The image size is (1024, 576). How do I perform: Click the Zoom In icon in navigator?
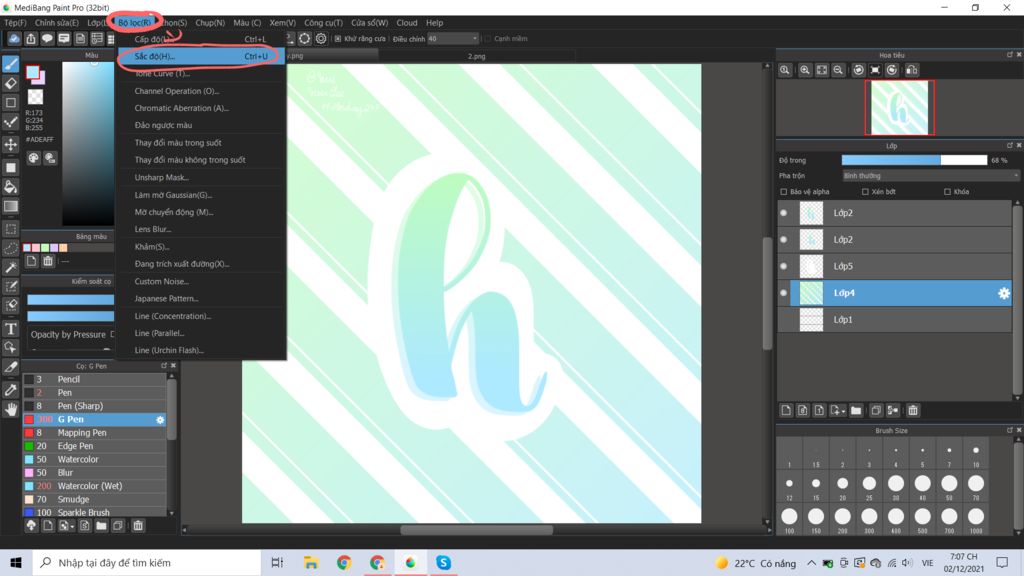point(805,70)
